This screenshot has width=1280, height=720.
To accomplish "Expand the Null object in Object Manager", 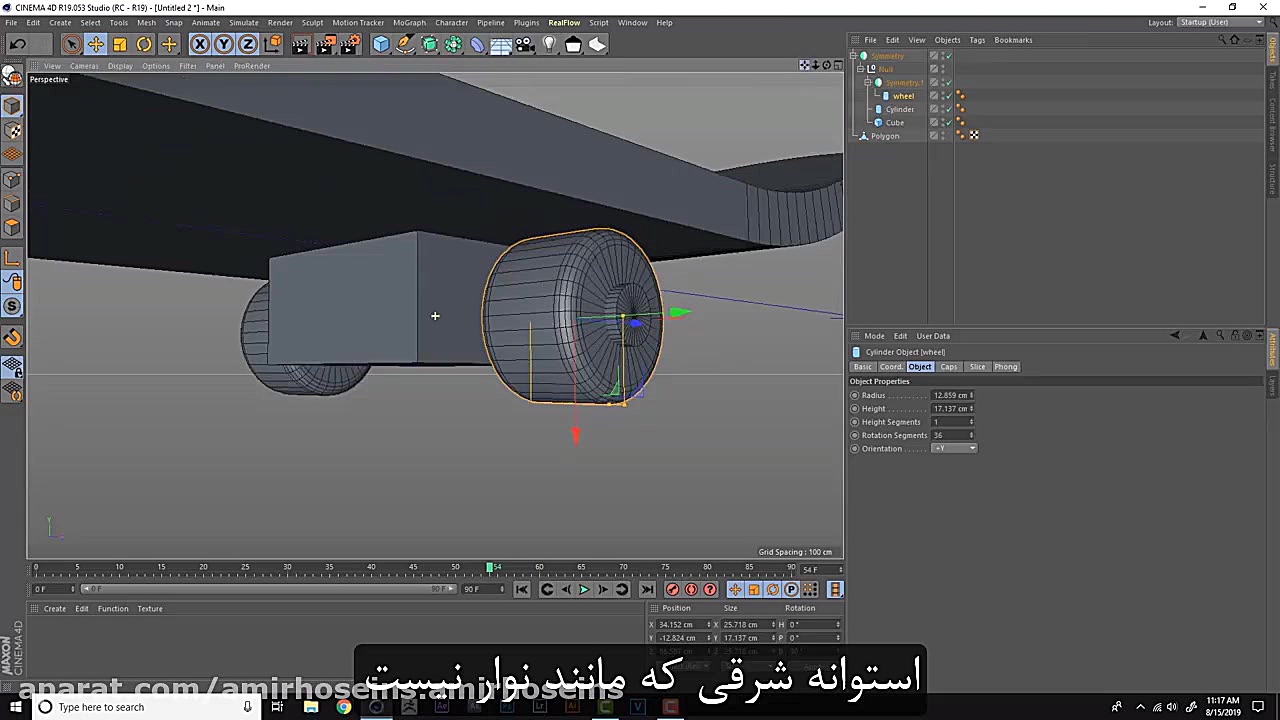I will click(x=859, y=68).
